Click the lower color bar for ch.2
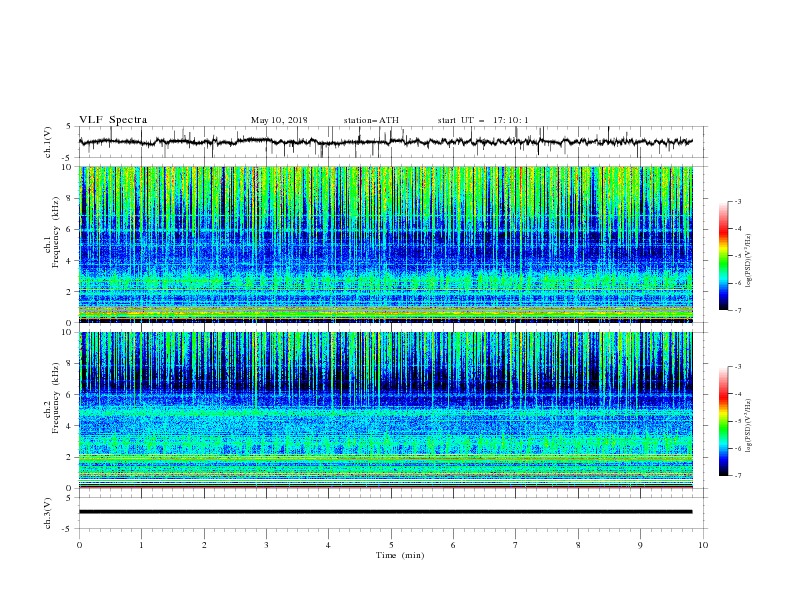This screenshot has height=612, width=792. tap(724, 421)
